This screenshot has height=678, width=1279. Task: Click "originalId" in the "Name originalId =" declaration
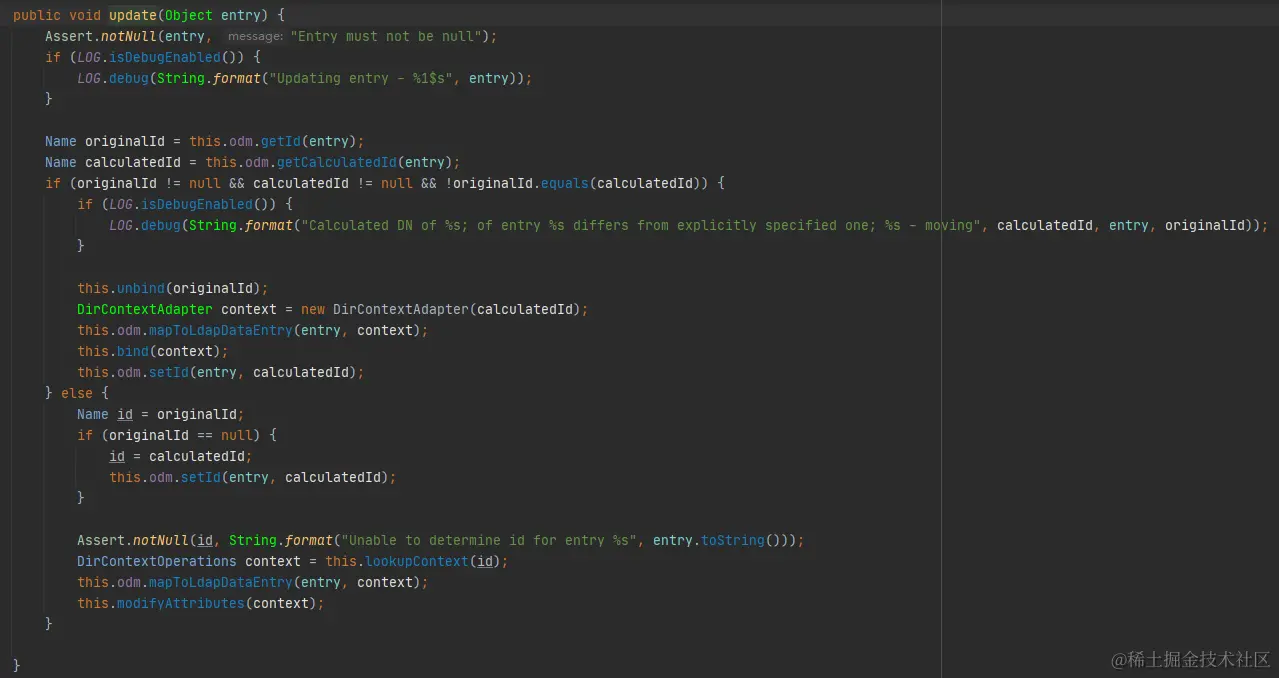pos(125,141)
